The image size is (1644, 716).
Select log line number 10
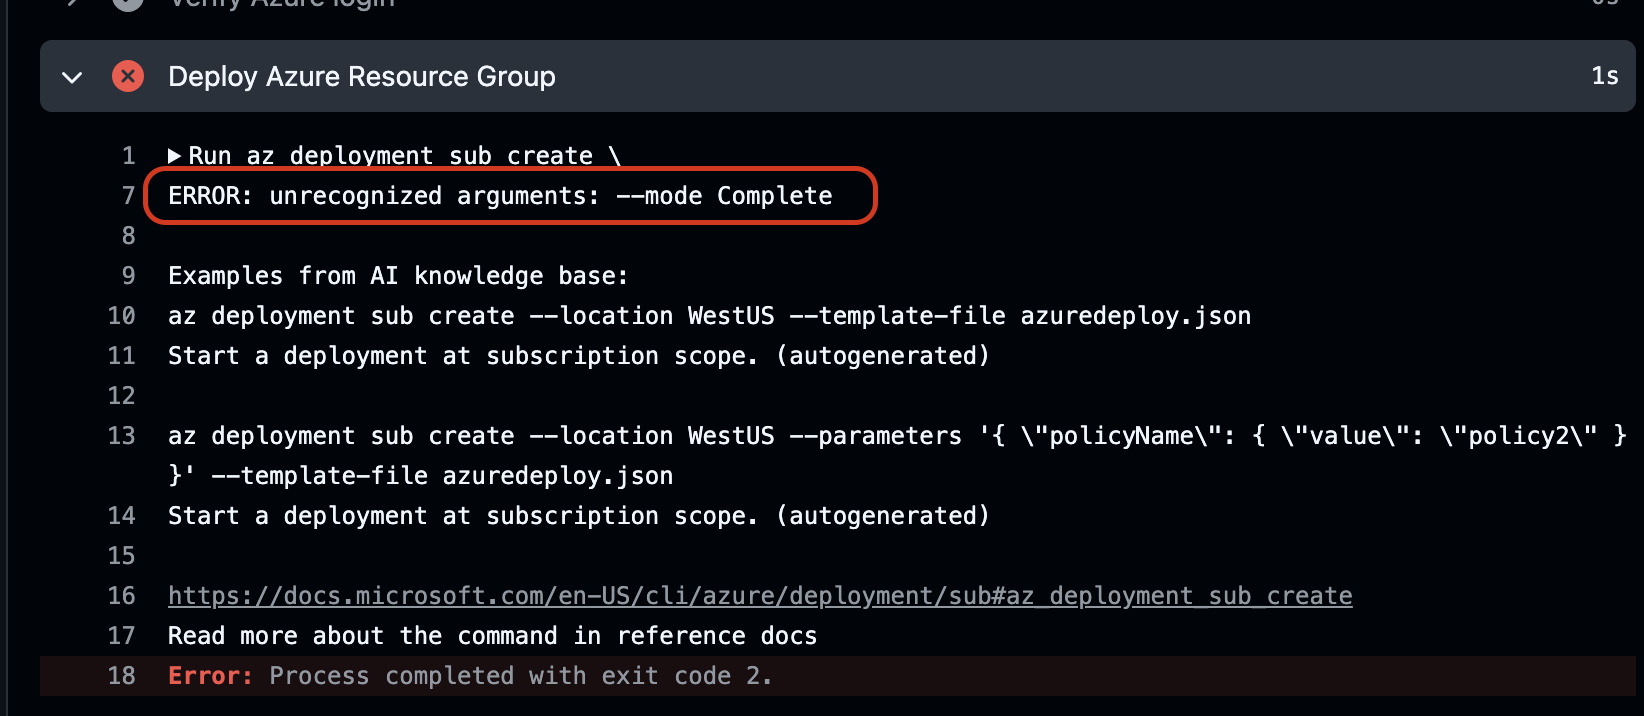[x=122, y=316]
